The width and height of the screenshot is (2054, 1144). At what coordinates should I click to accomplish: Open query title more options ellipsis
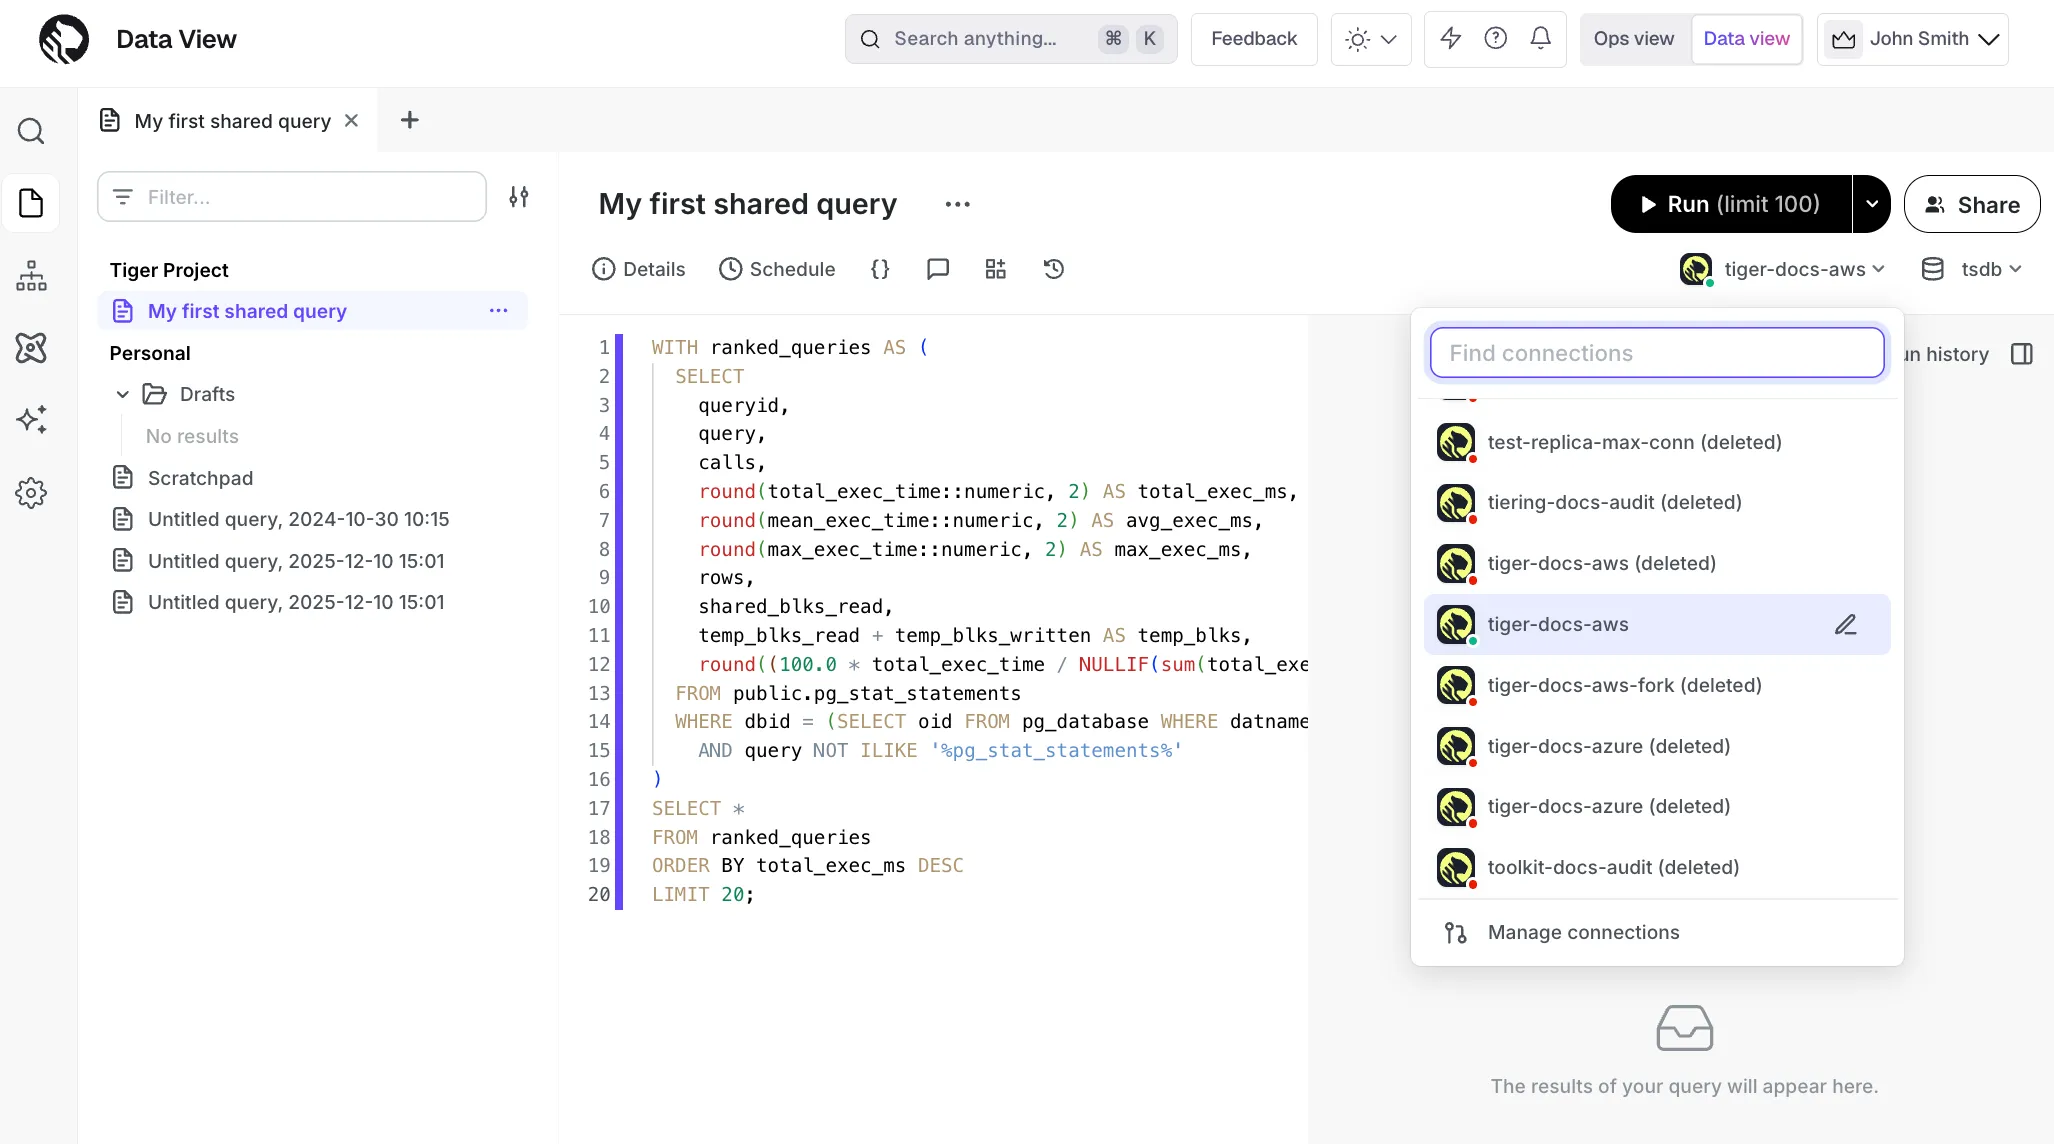click(x=957, y=204)
